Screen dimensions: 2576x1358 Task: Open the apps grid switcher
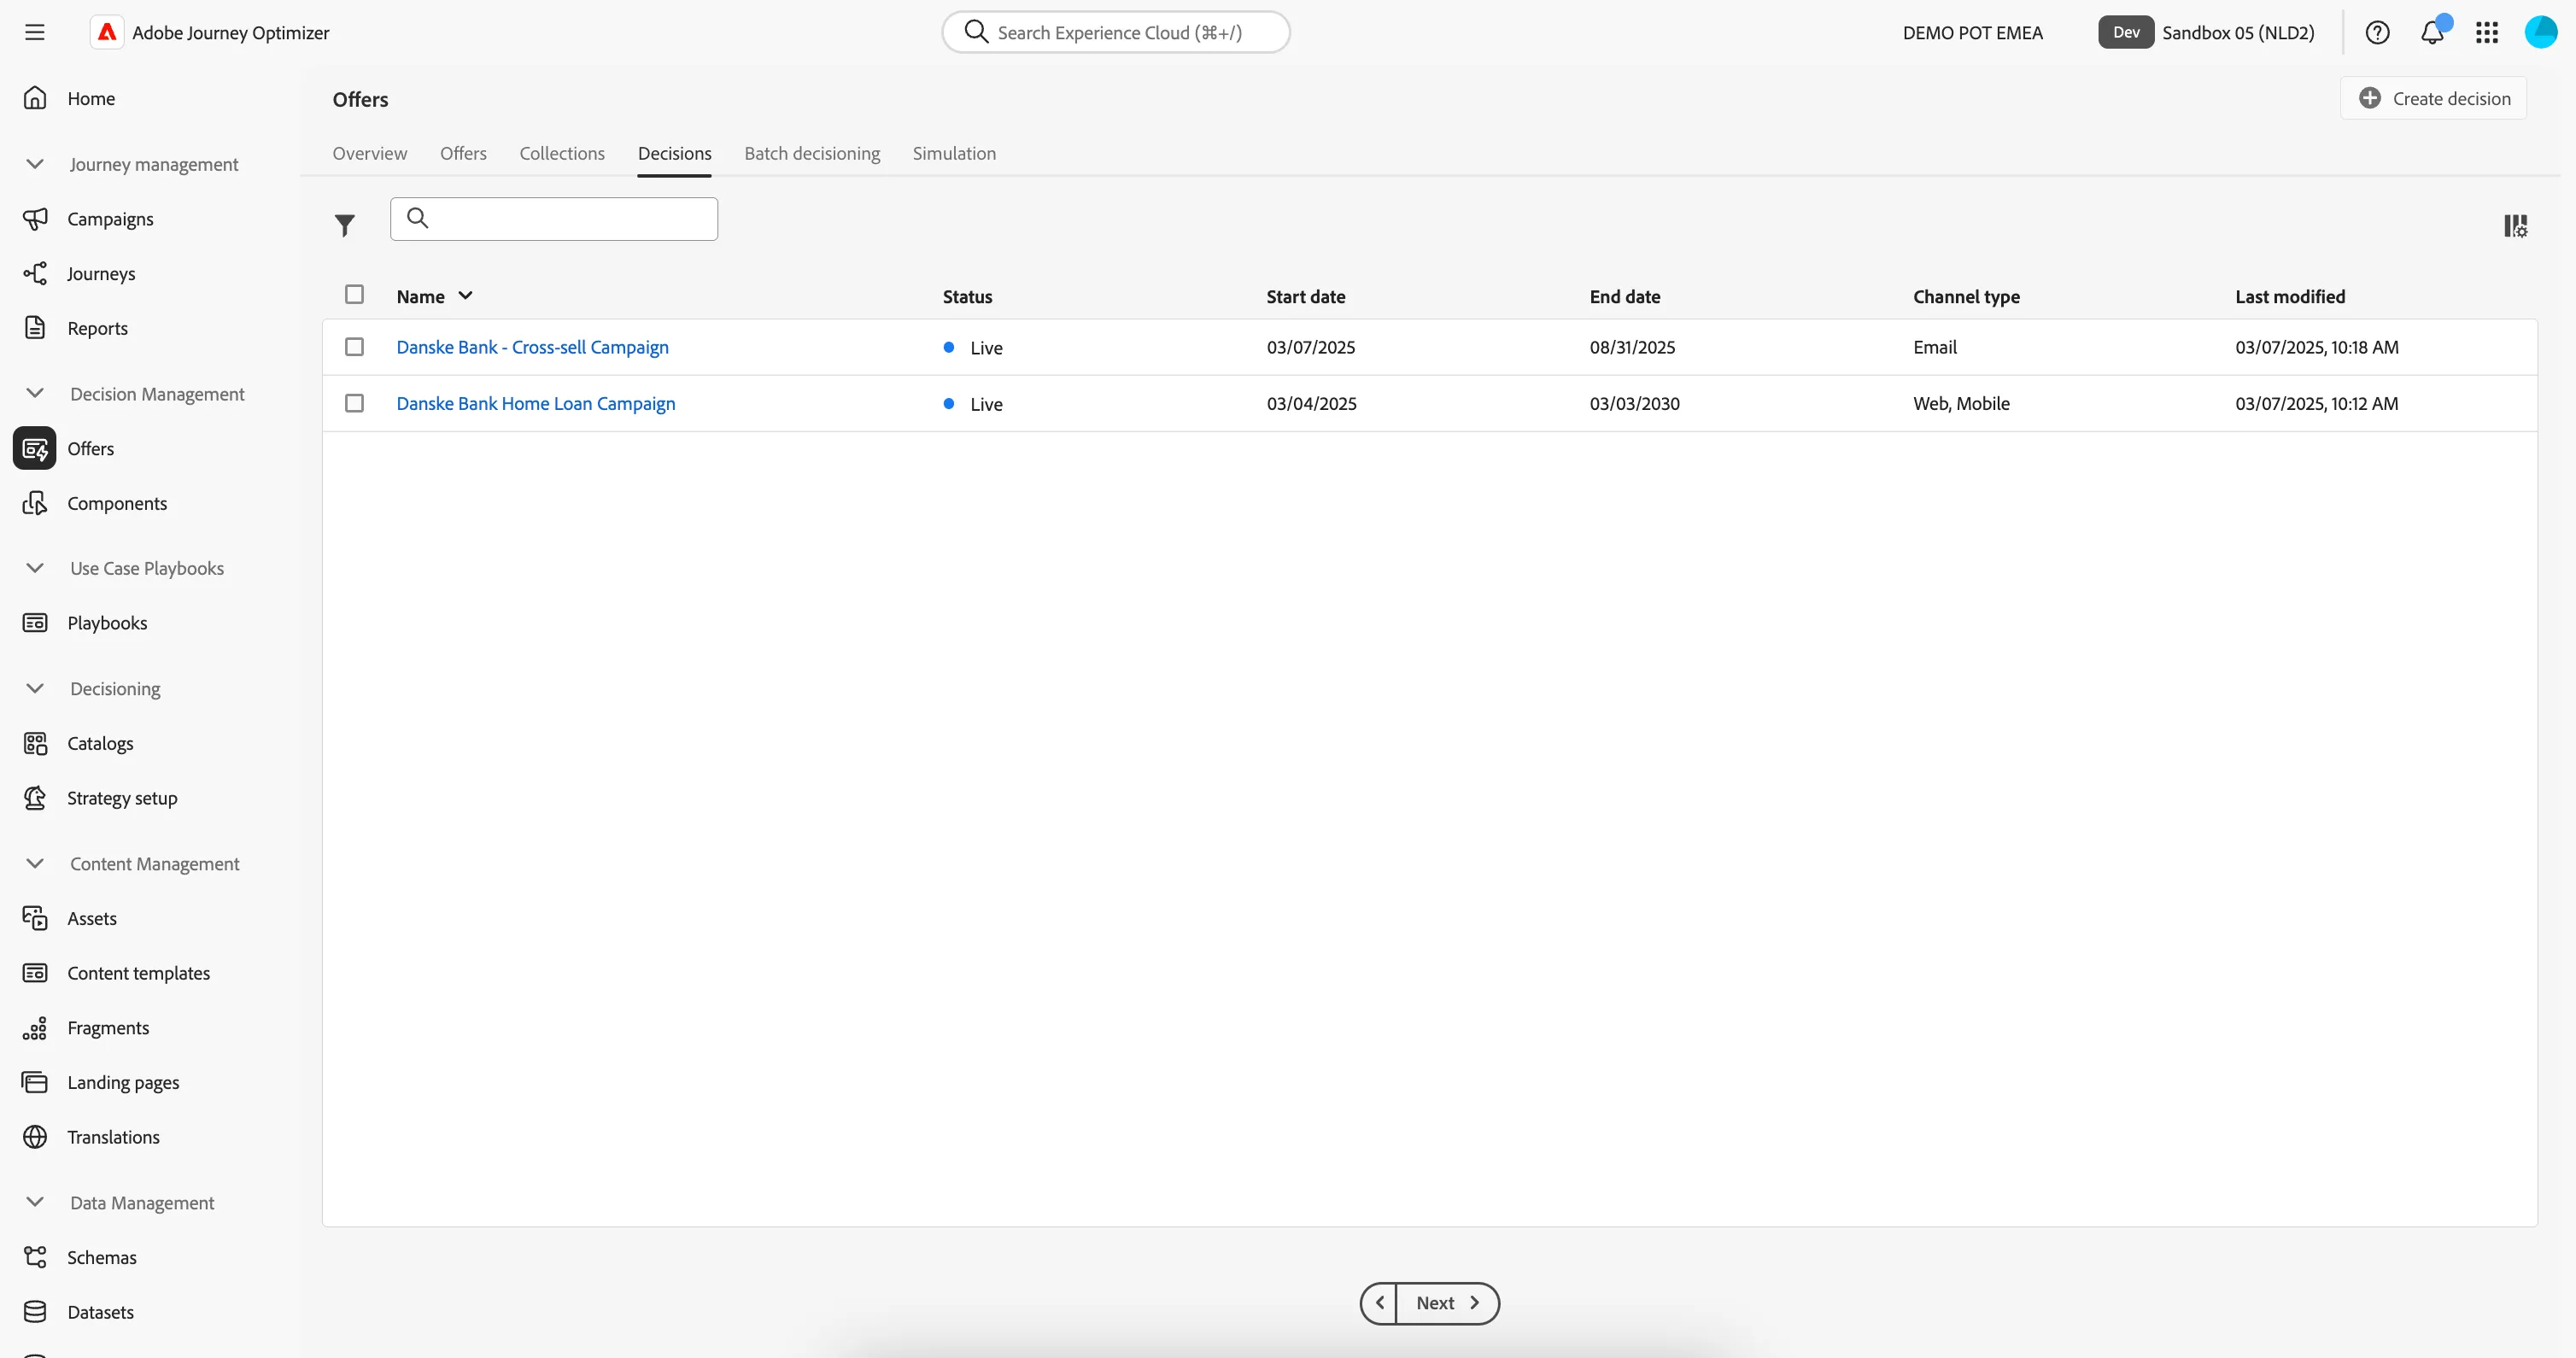[x=2487, y=32]
